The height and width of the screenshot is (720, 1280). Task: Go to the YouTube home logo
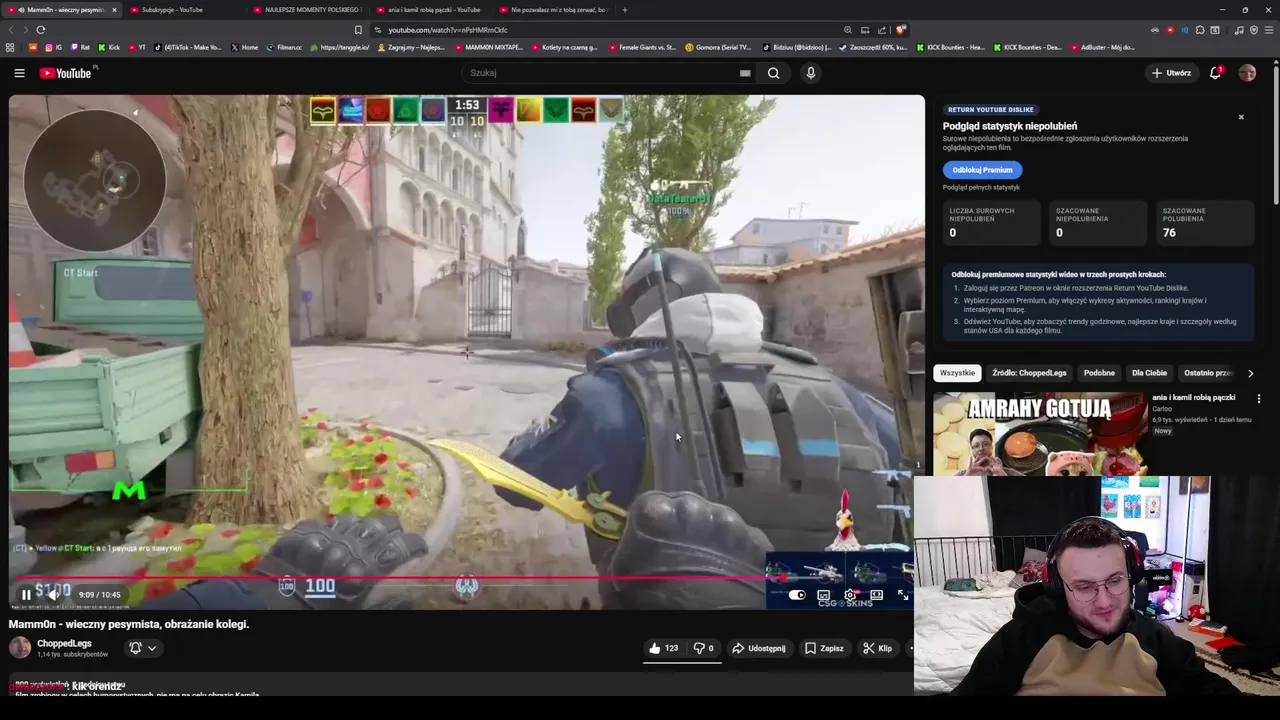click(65, 73)
